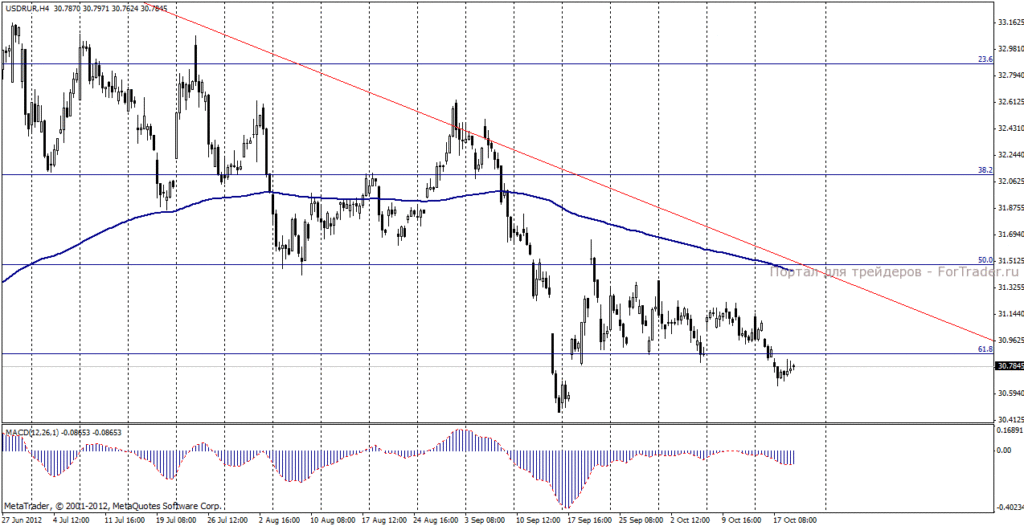Click the current price tag 30.7845
This screenshot has height=526, width=1024.
(x=1009, y=366)
